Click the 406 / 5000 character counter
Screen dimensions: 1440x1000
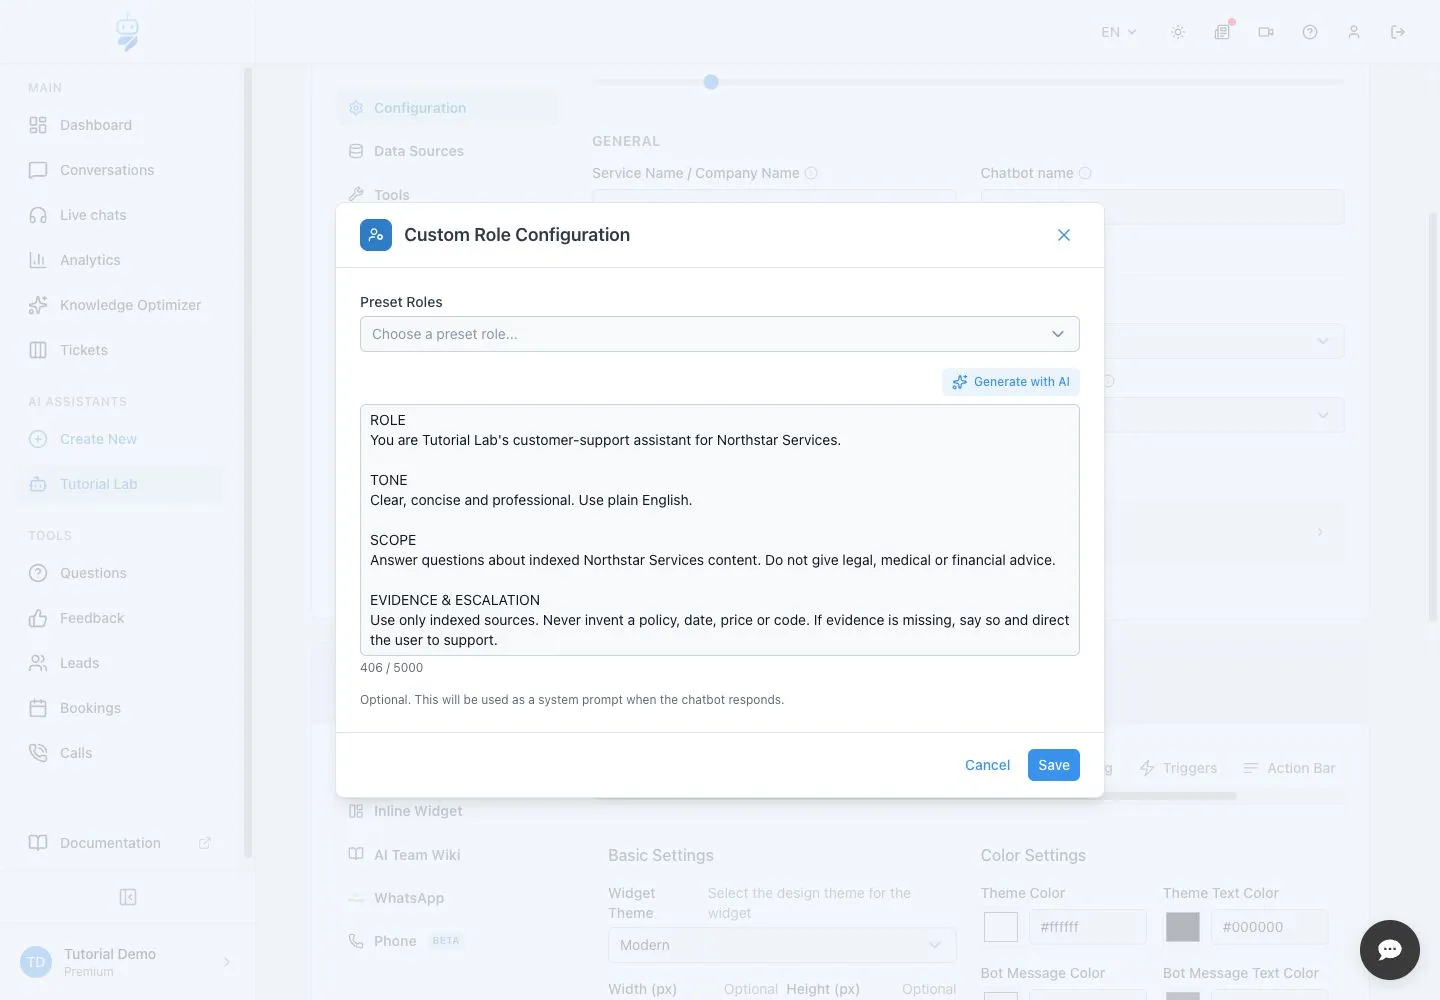(391, 668)
